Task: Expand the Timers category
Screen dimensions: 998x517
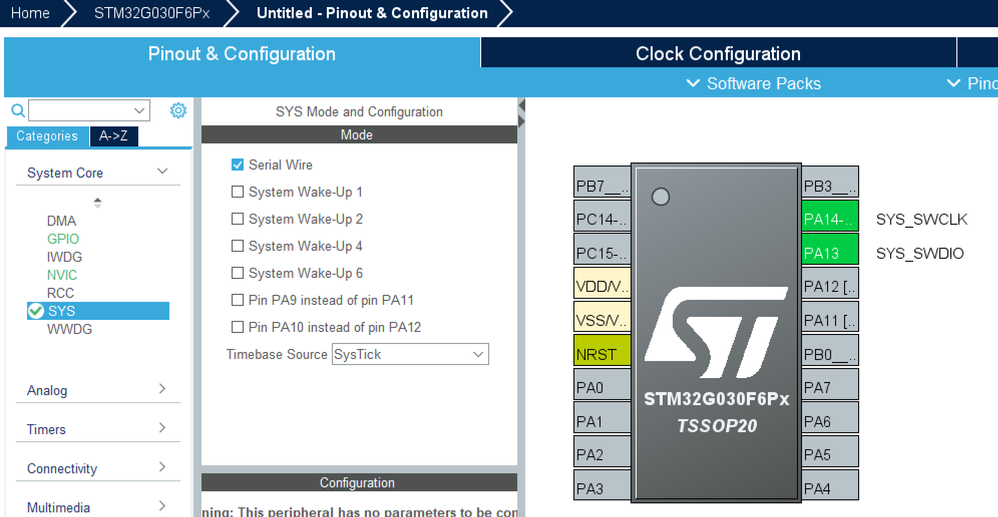Action: pos(162,428)
